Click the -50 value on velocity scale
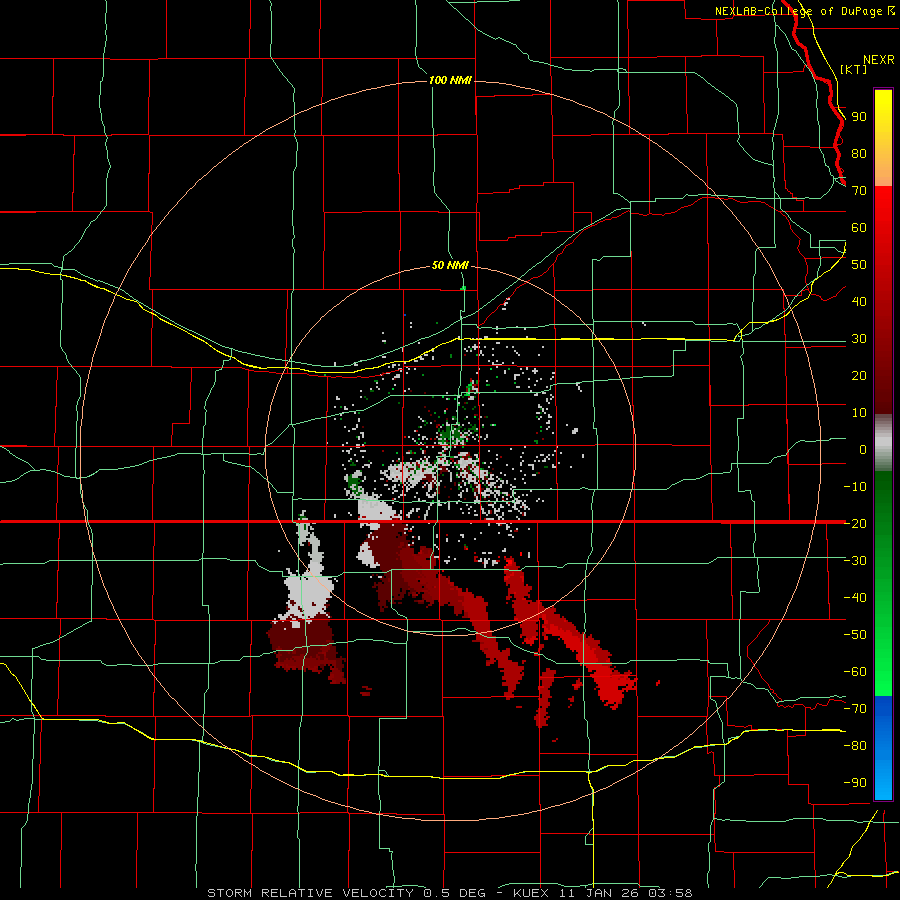This screenshot has width=900, height=900. point(855,635)
